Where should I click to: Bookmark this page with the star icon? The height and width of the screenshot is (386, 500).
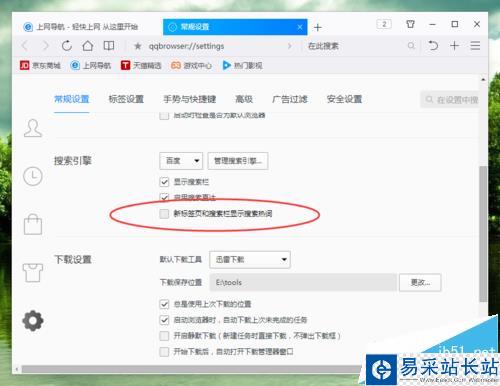click(x=138, y=46)
